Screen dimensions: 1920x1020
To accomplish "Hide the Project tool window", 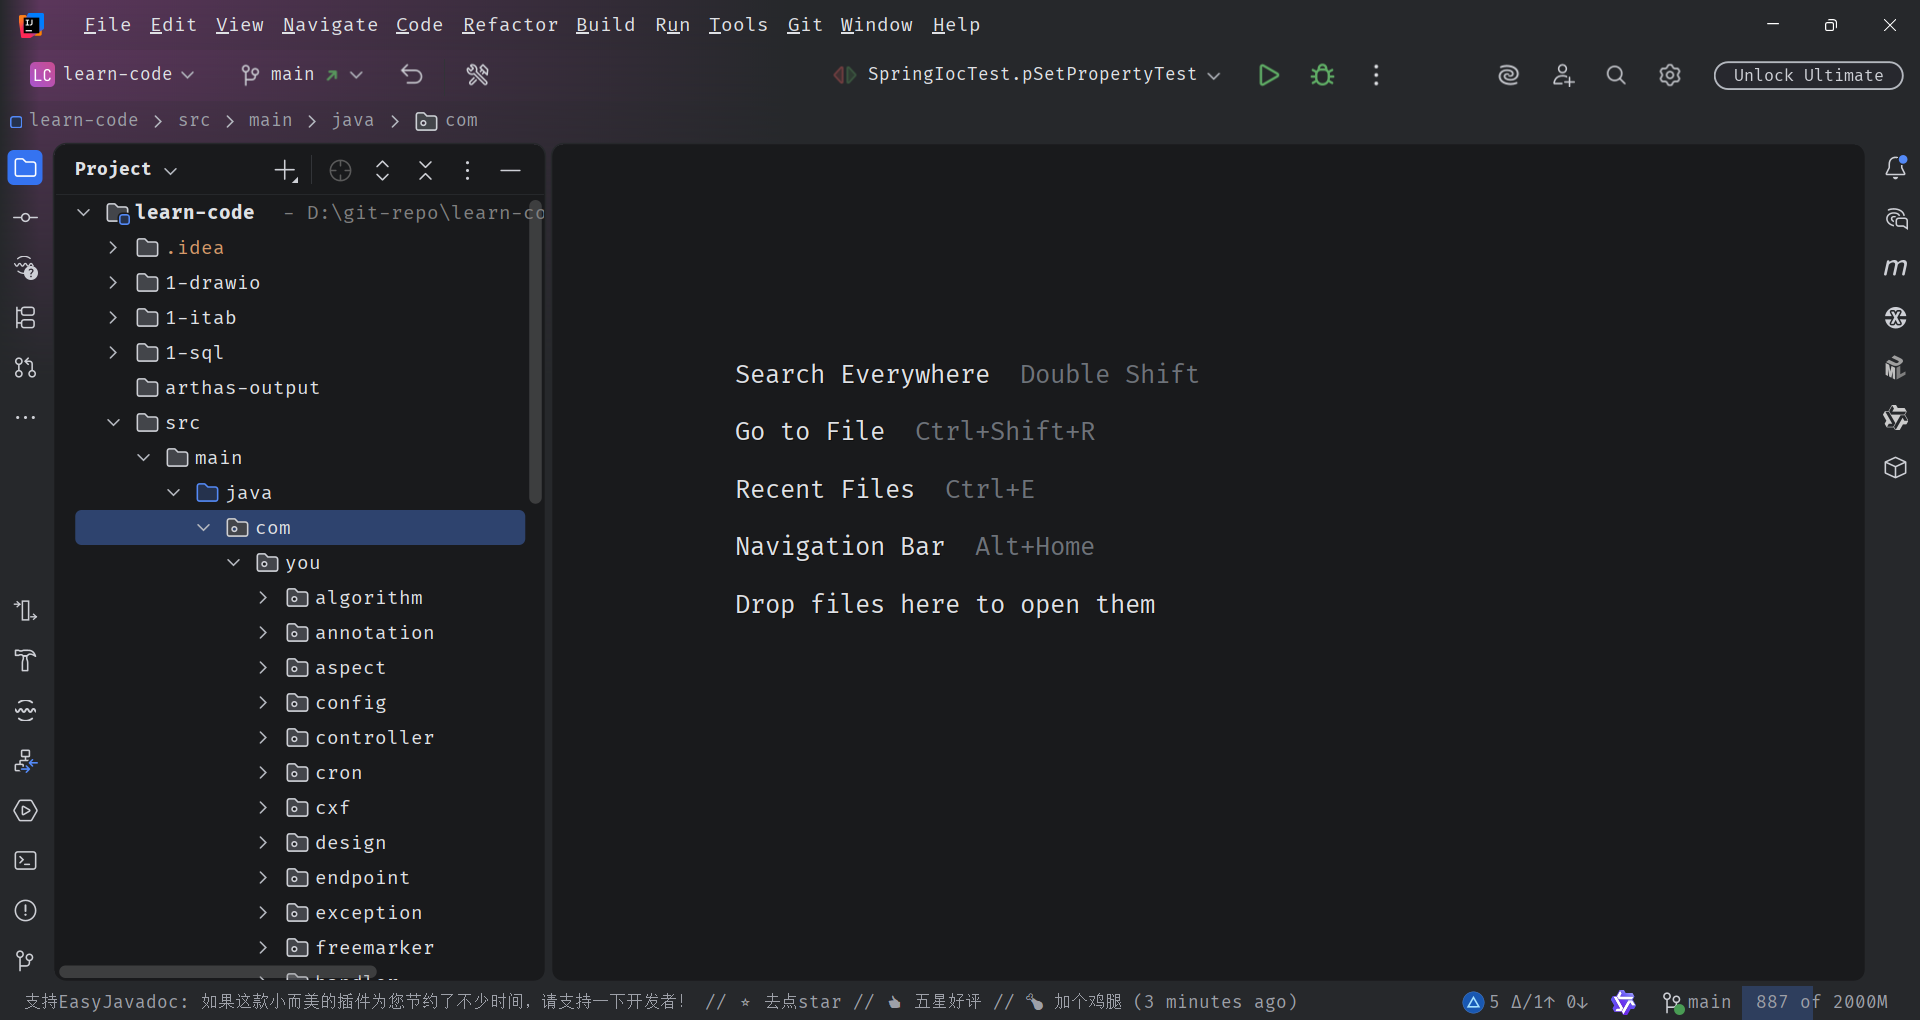I will click(510, 171).
